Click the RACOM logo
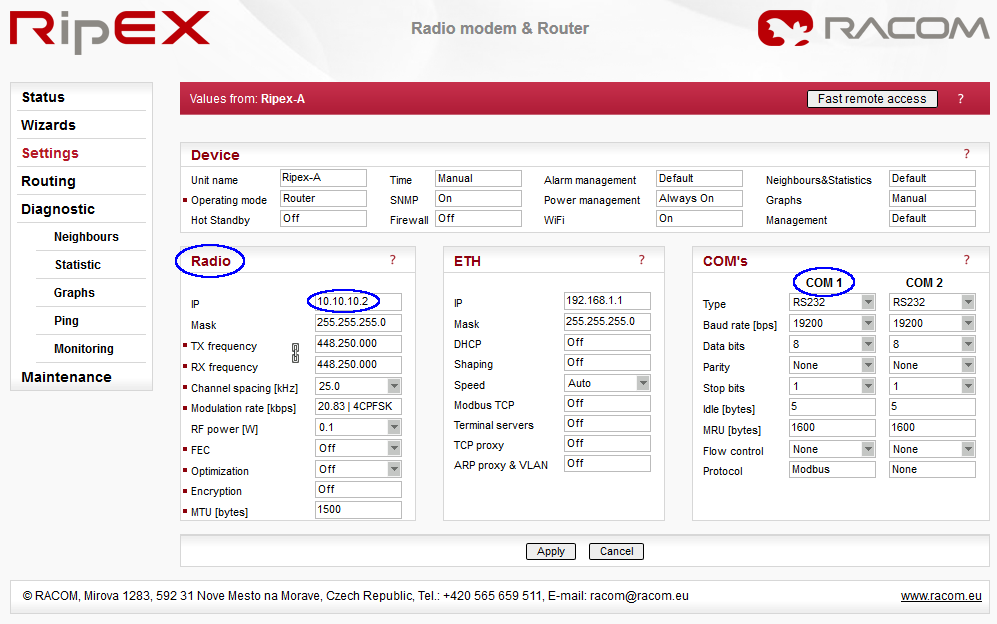The height and width of the screenshot is (624, 997). 872,28
